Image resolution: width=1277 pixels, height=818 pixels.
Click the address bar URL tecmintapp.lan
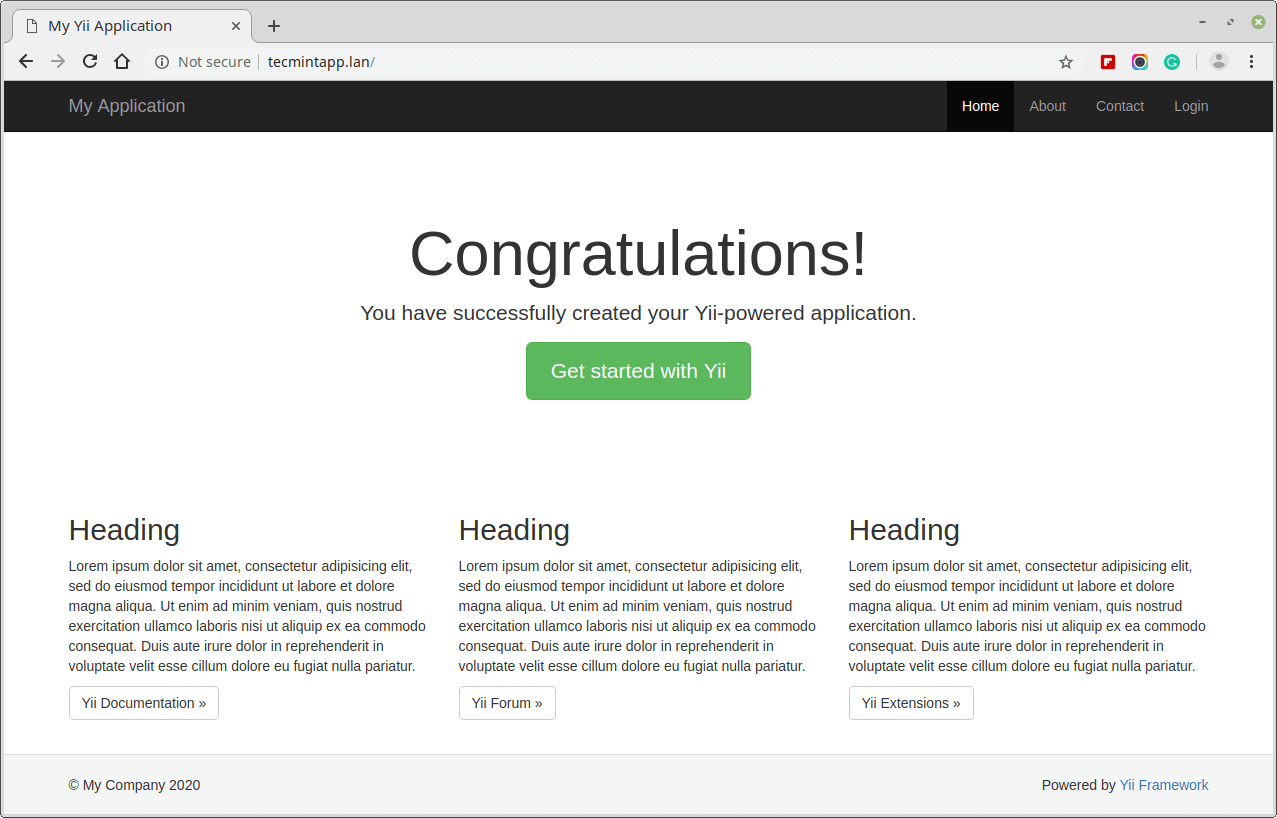click(x=321, y=62)
